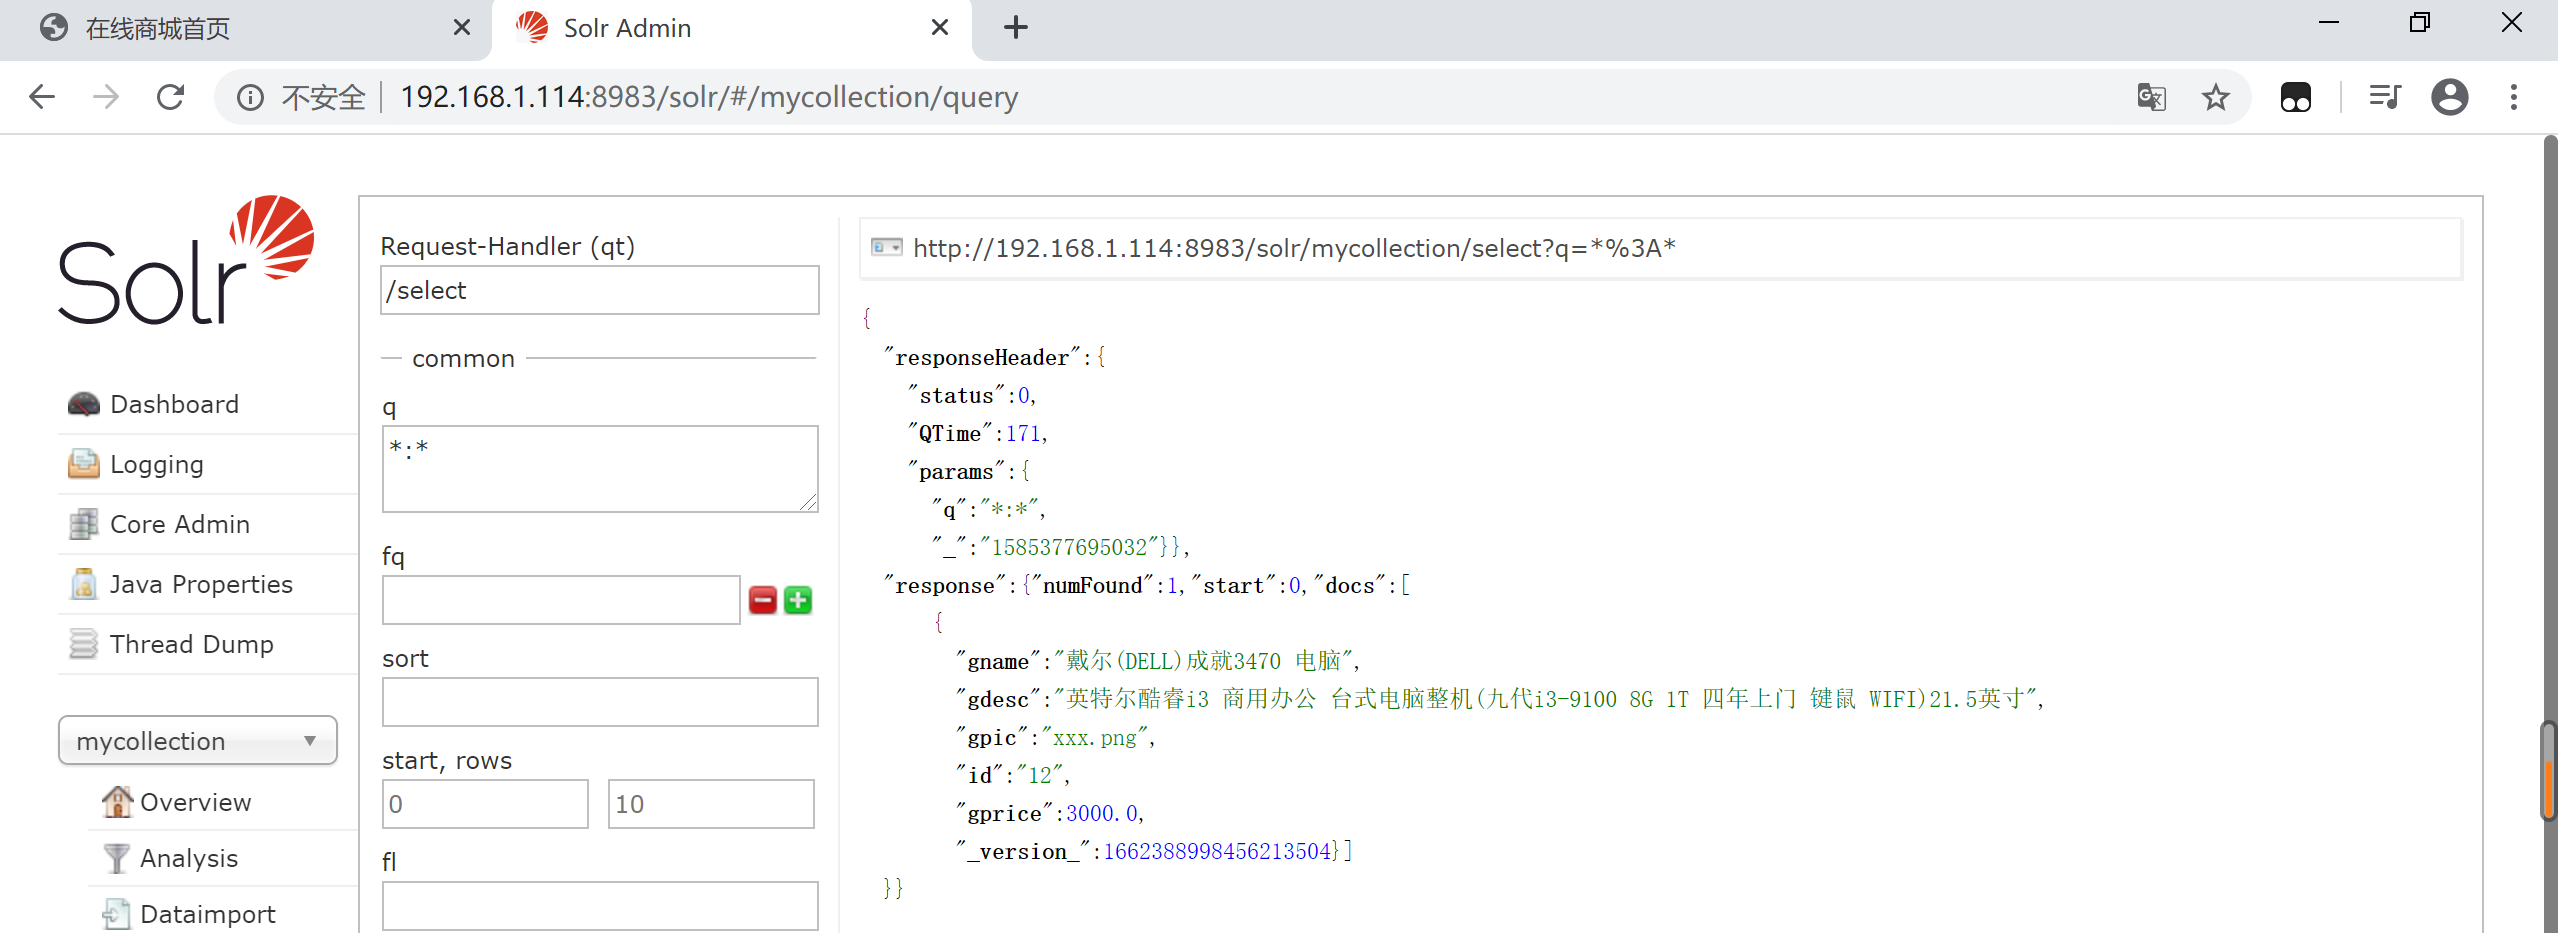Screen dimensions: 2558x933
Task: Bookmark this page with star icon
Action: click(2216, 97)
